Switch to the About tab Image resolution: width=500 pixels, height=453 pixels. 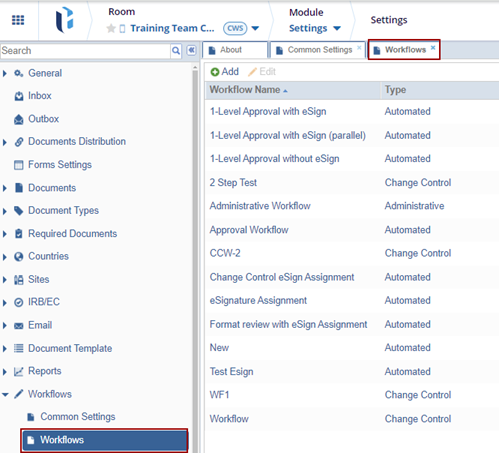[x=235, y=50]
